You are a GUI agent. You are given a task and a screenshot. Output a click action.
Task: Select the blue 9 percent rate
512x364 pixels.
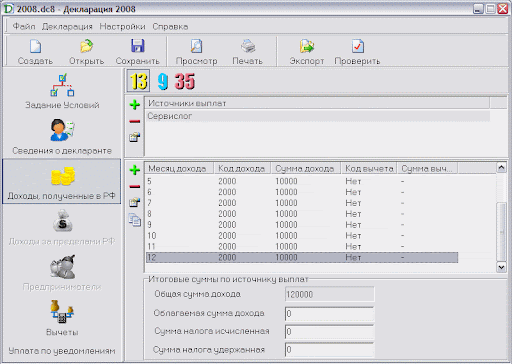tap(163, 81)
